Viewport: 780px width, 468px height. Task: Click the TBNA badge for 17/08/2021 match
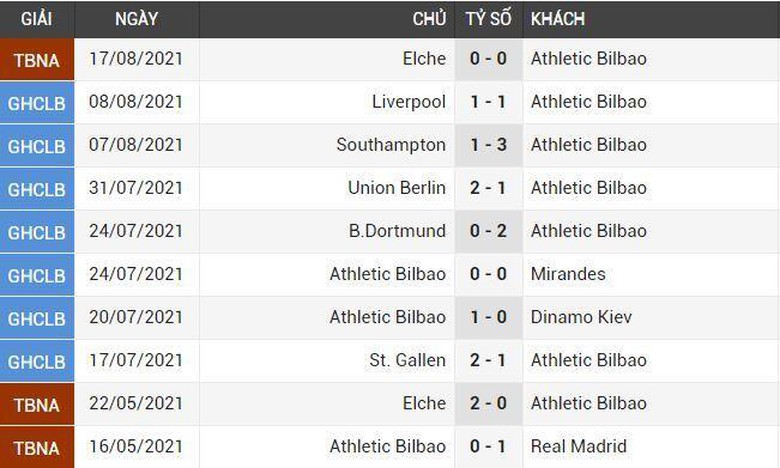pos(37,60)
